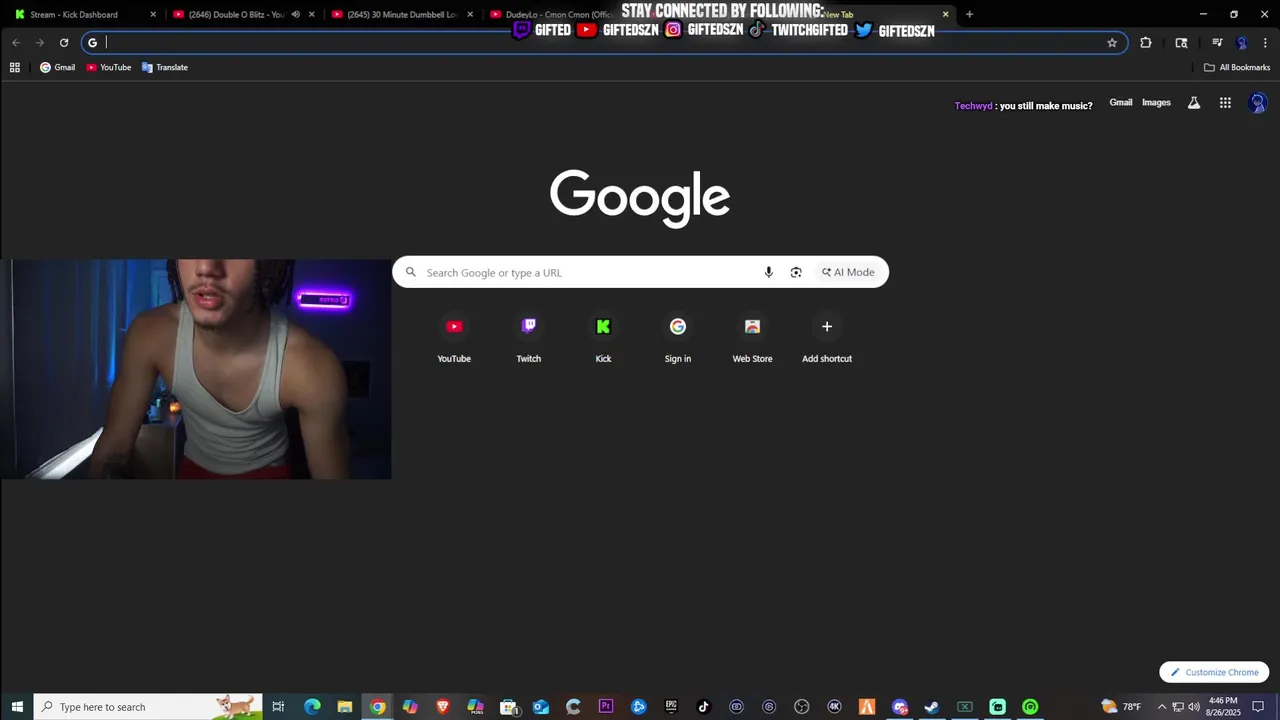This screenshot has width=1280, height=720.
Task: Open Brave browser from taskbar
Action: [443, 707]
